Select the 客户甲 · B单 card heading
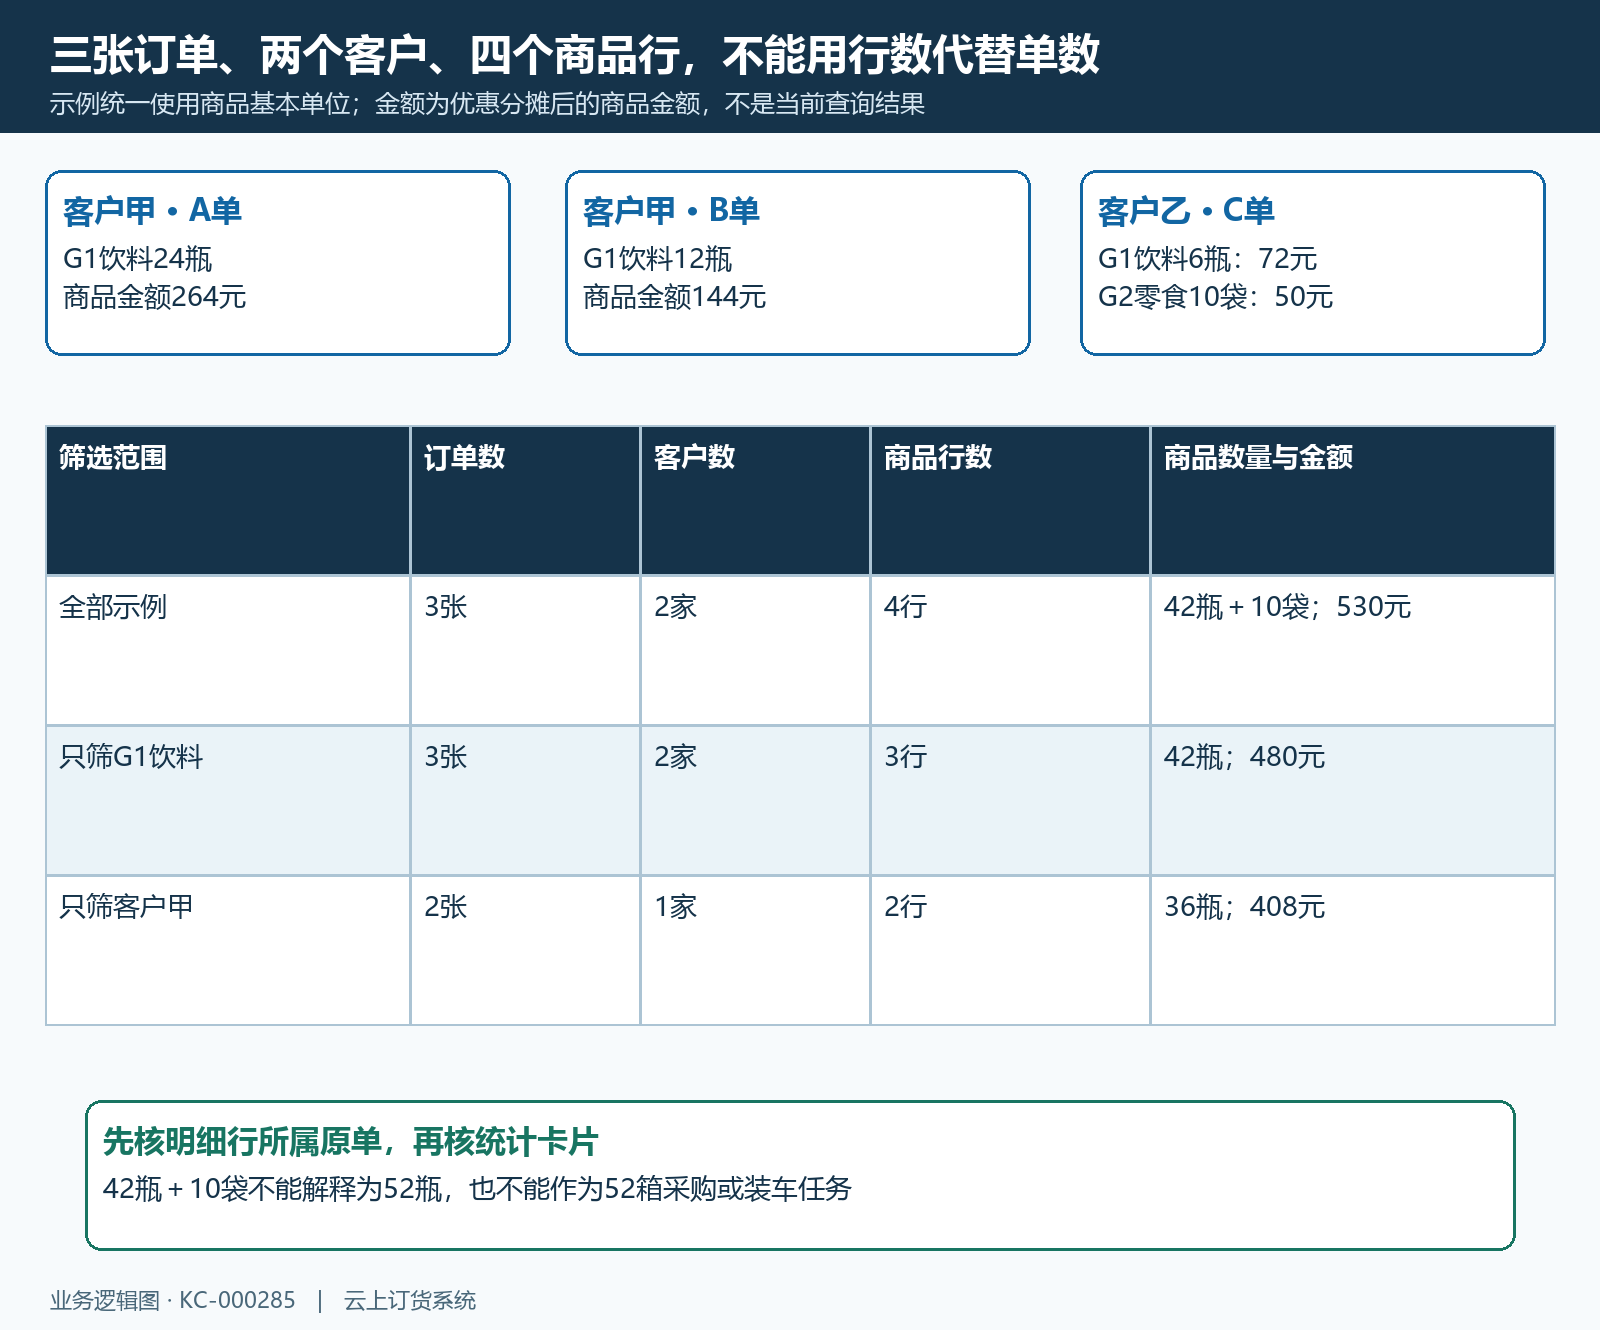The image size is (1600, 1330). point(671,210)
